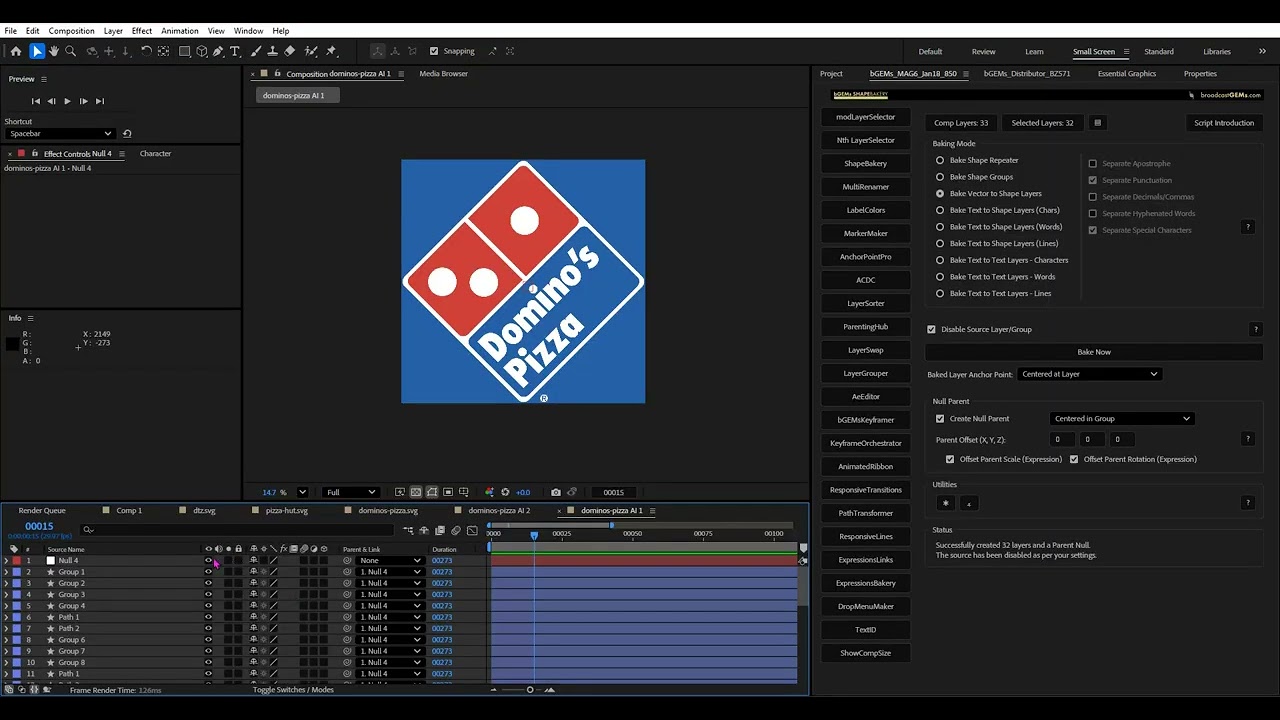Screen dimensions: 1280x720
Task: Open the ShapeBakery script
Action: click(x=866, y=163)
